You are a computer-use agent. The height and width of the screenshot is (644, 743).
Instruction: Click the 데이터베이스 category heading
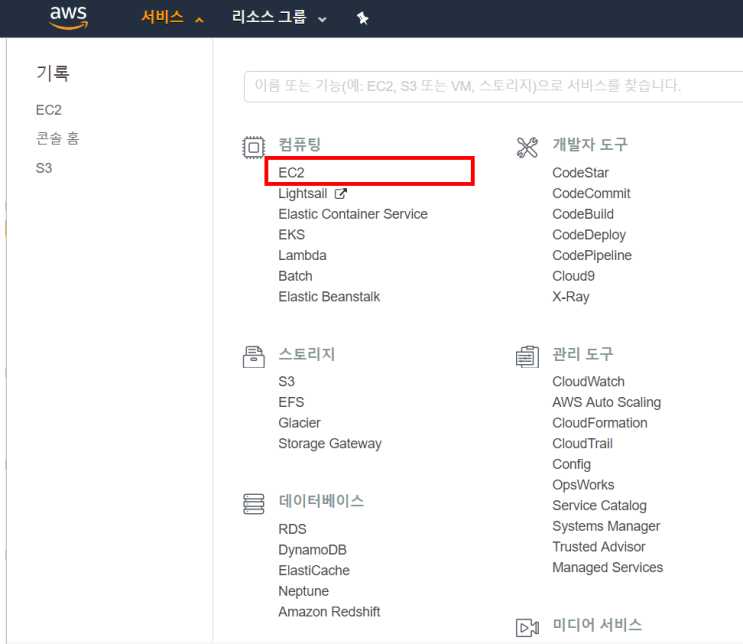[321, 501]
